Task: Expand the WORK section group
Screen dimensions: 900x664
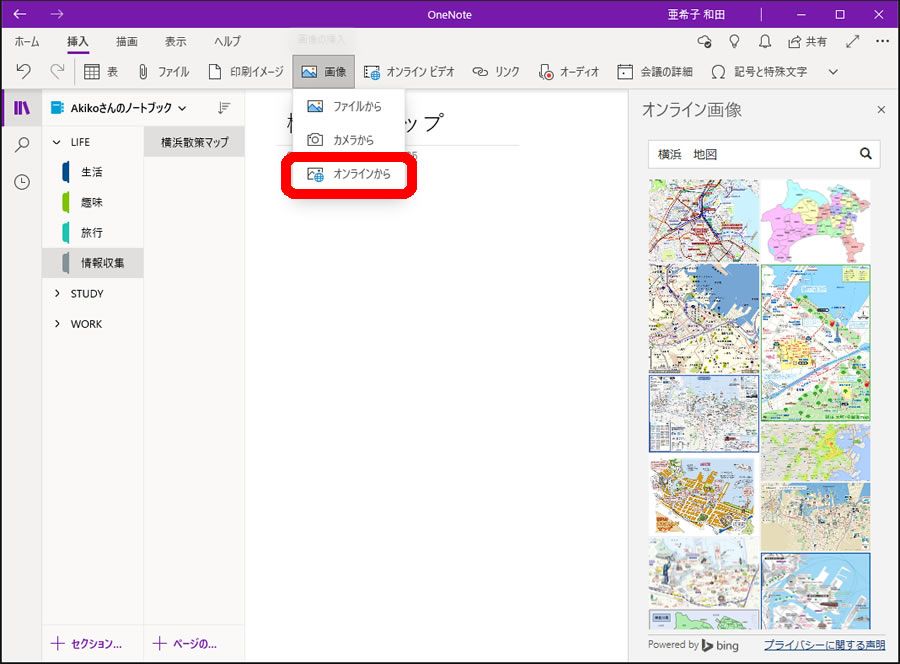Action: 57,324
